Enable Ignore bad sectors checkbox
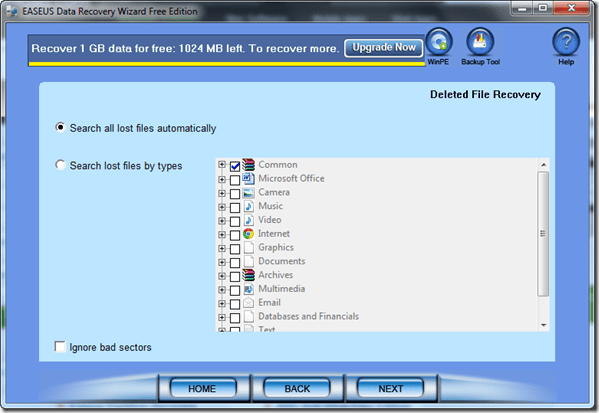This screenshot has height=413, width=599. (x=60, y=347)
